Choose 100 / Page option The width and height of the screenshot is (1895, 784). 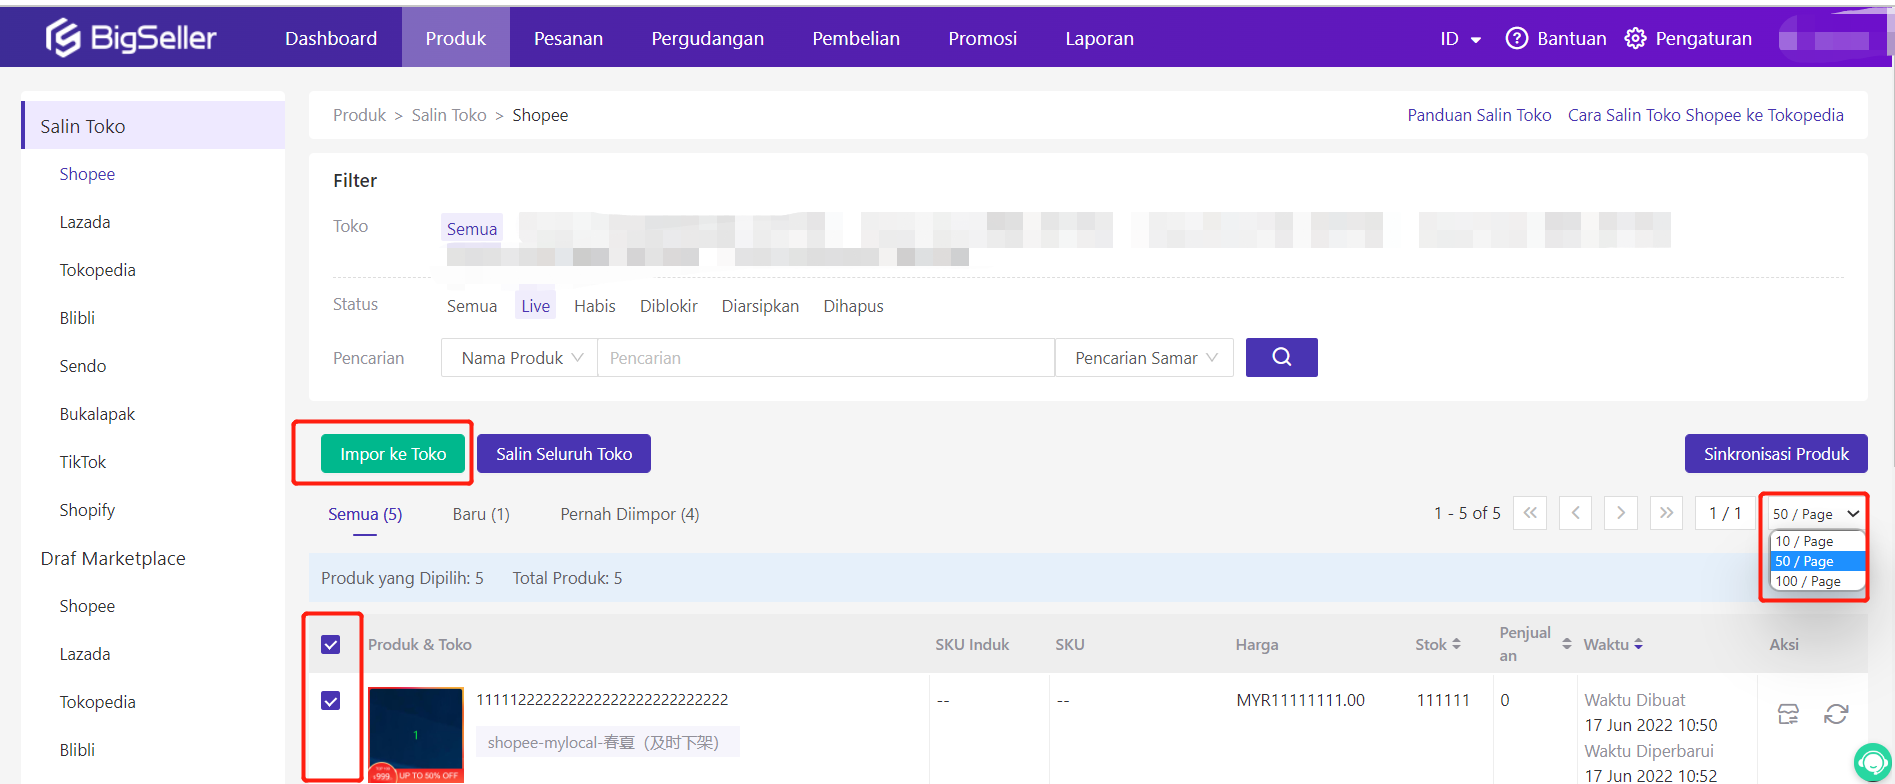pos(1817,581)
